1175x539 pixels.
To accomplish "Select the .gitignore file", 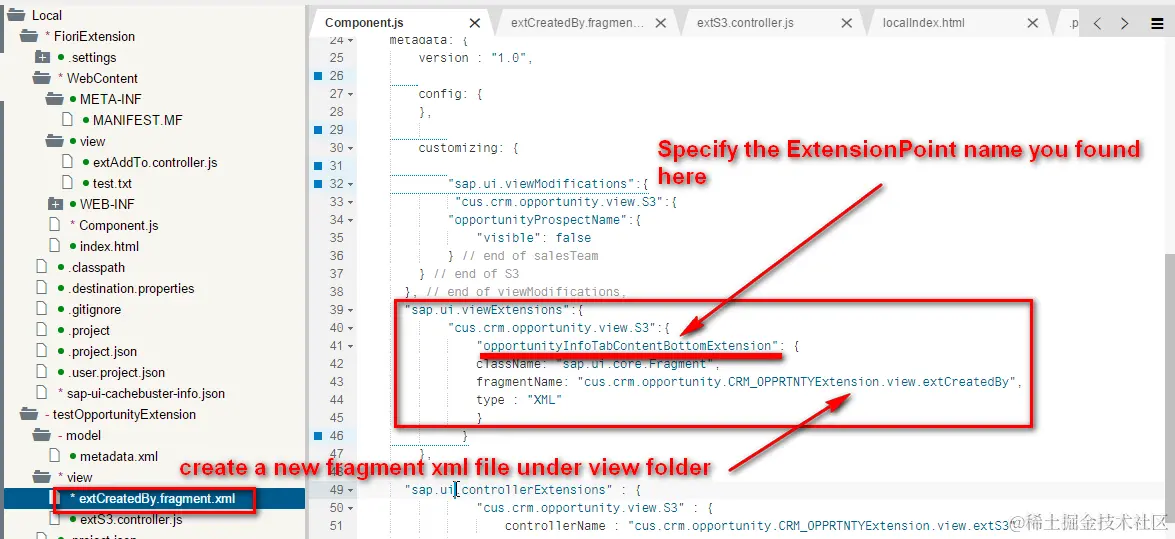I will pos(94,309).
